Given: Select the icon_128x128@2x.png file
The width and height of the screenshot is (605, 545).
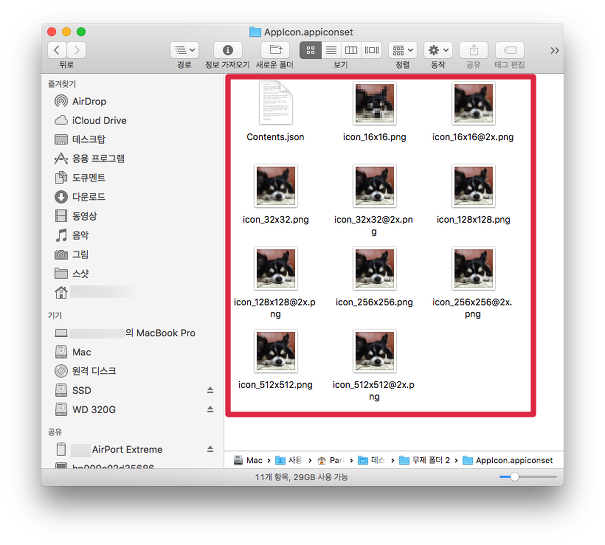Looking at the screenshot, I should point(275,268).
